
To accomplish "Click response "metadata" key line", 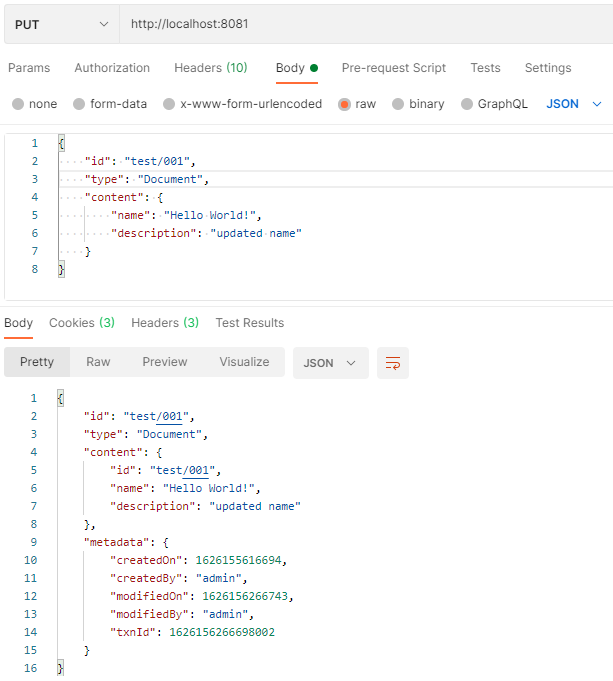I will pyautogui.click(x=126, y=542).
